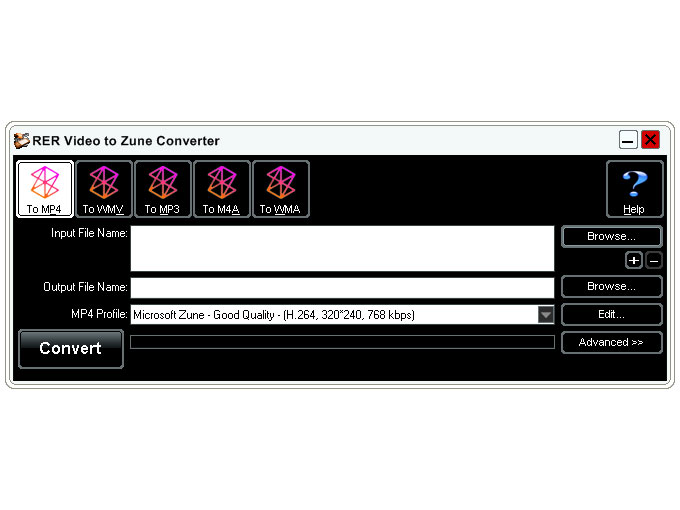Start conversion with Convert button
The width and height of the screenshot is (680, 510).
coord(71,349)
